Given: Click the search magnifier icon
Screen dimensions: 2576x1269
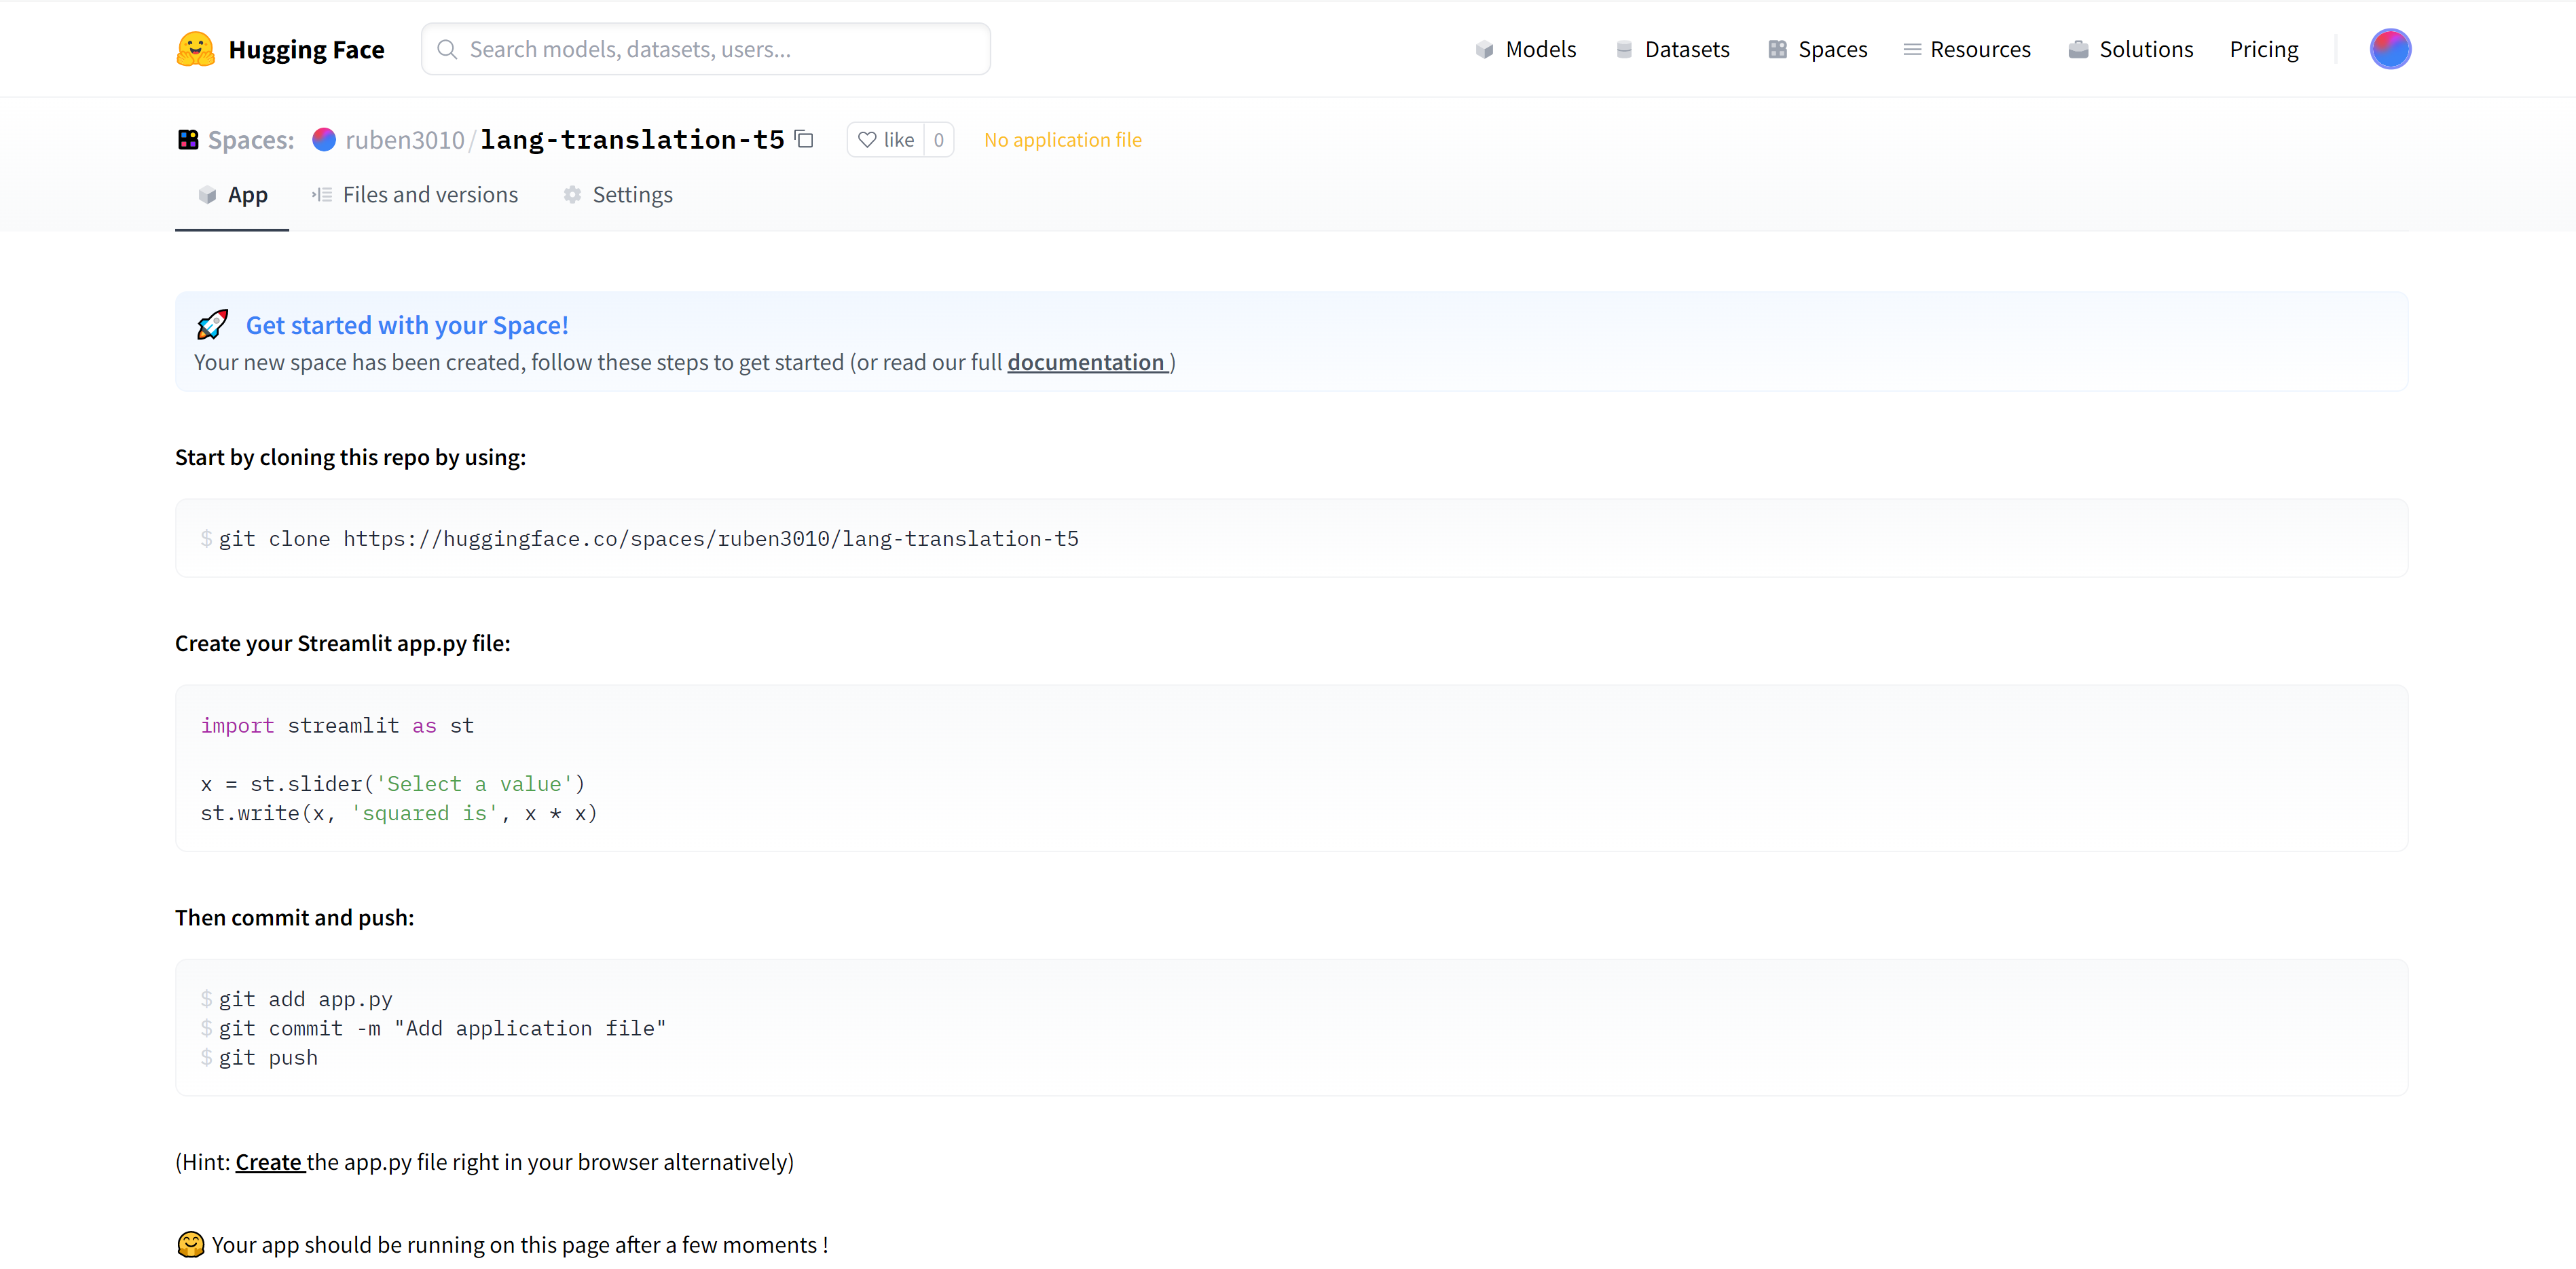Looking at the screenshot, I should (x=447, y=49).
